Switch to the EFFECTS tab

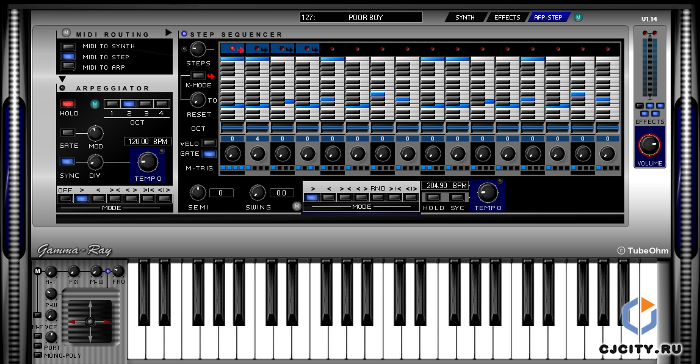(507, 17)
